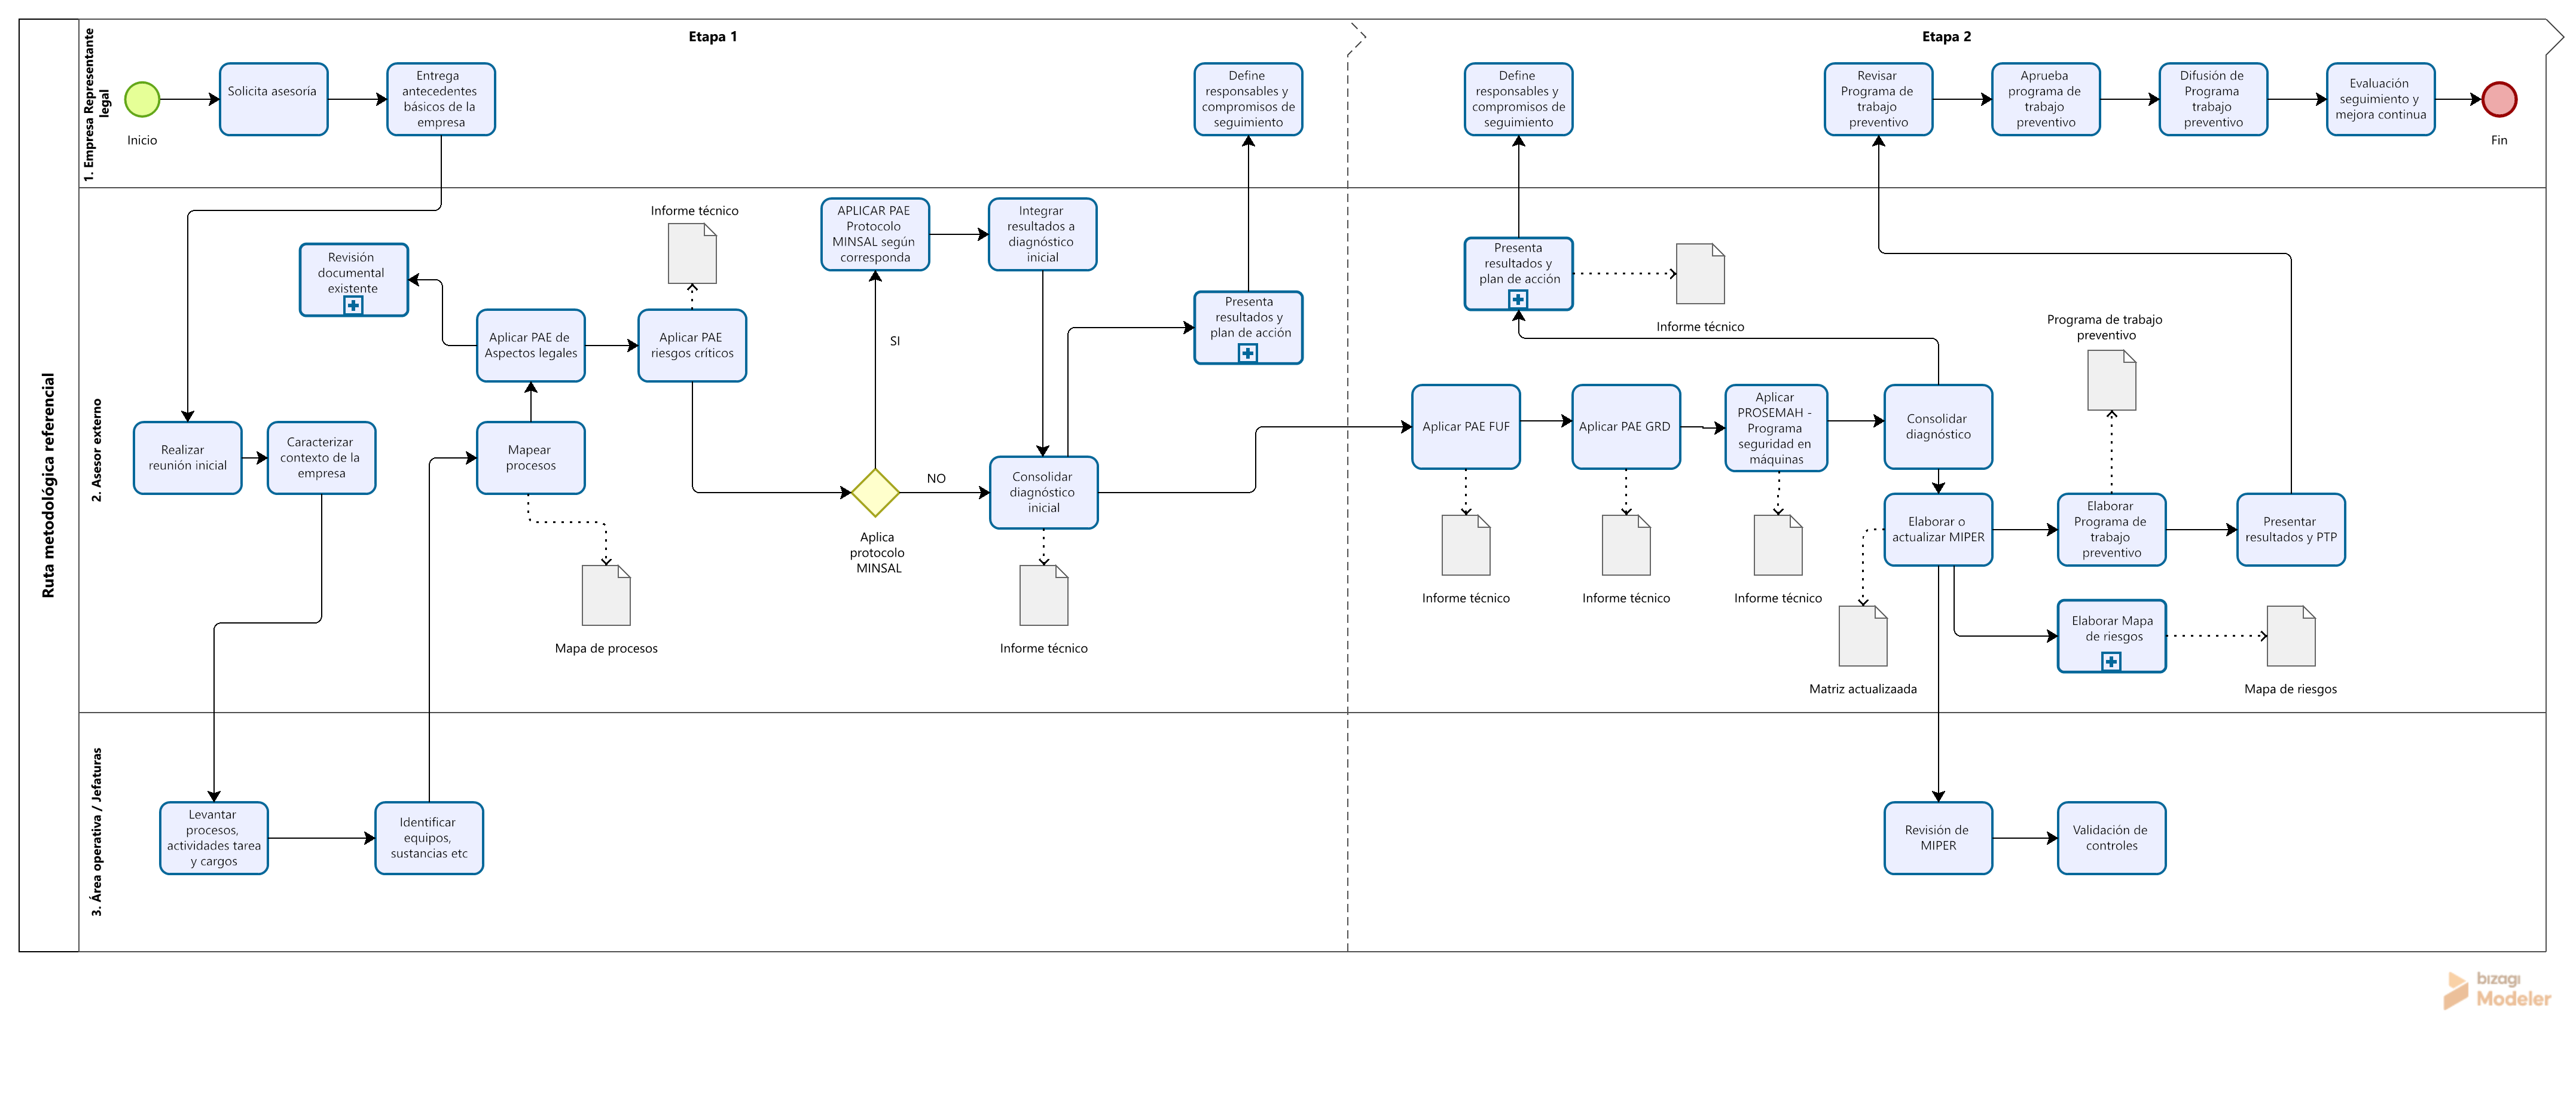Select the 1. Empresa Representante legal lane header
The image size is (2576, 1094).
96,104
